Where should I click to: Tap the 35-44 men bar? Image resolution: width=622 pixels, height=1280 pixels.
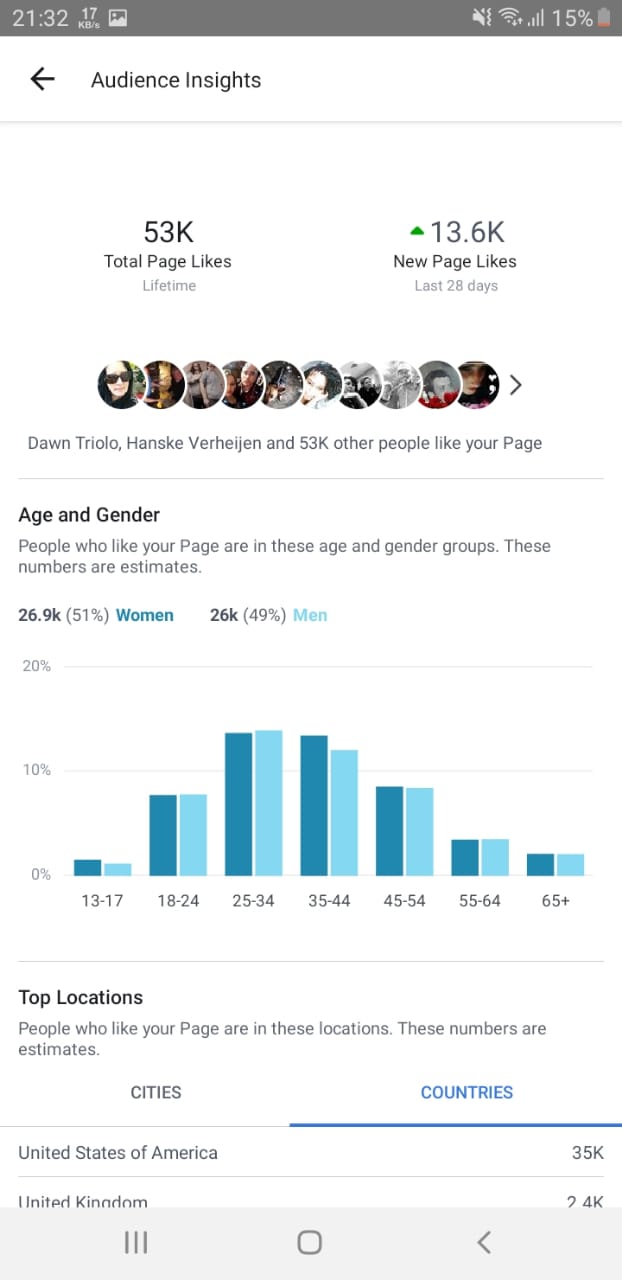[344, 813]
